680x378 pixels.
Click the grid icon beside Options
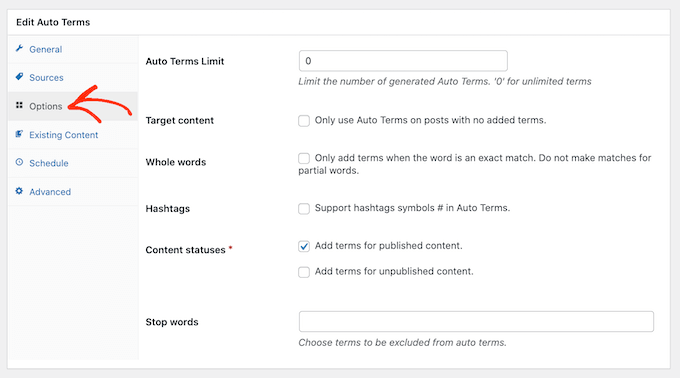click(x=19, y=105)
